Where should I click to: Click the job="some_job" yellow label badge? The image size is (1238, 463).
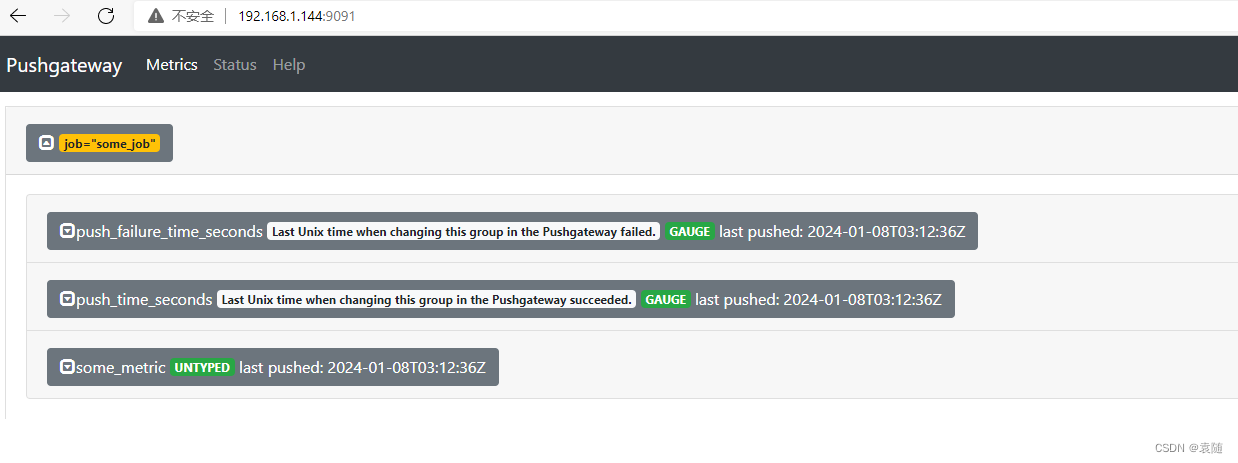click(109, 143)
